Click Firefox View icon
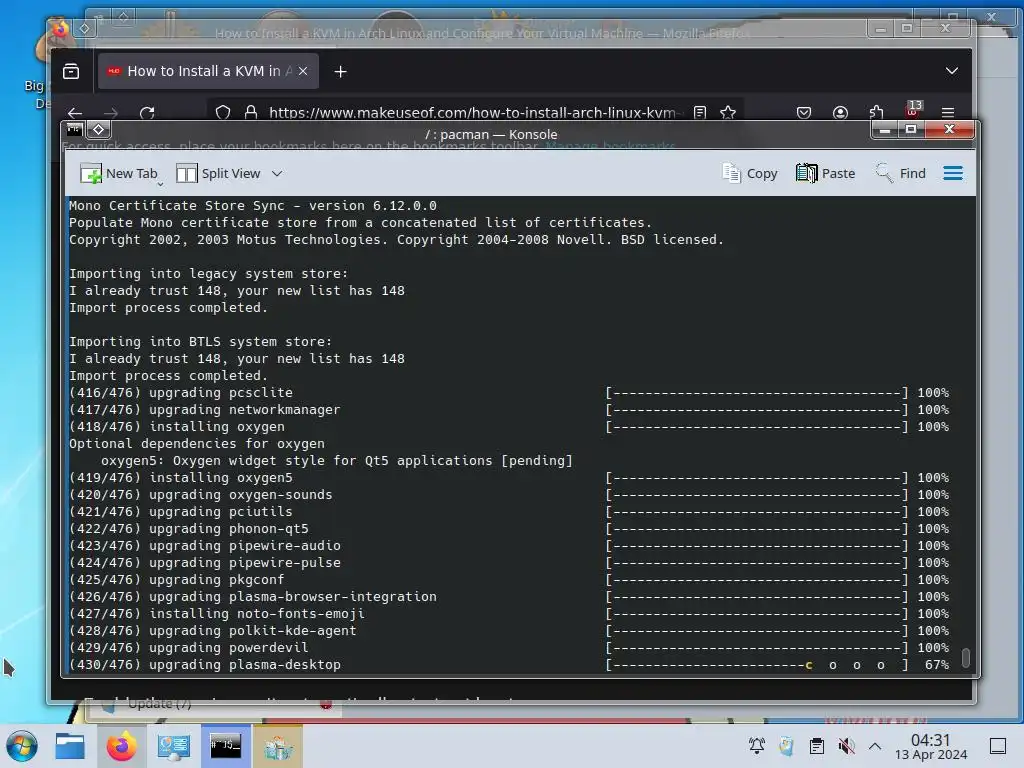Image resolution: width=1024 pixels, height=768 pixels. pyautogui.click(x=71, y=71)
